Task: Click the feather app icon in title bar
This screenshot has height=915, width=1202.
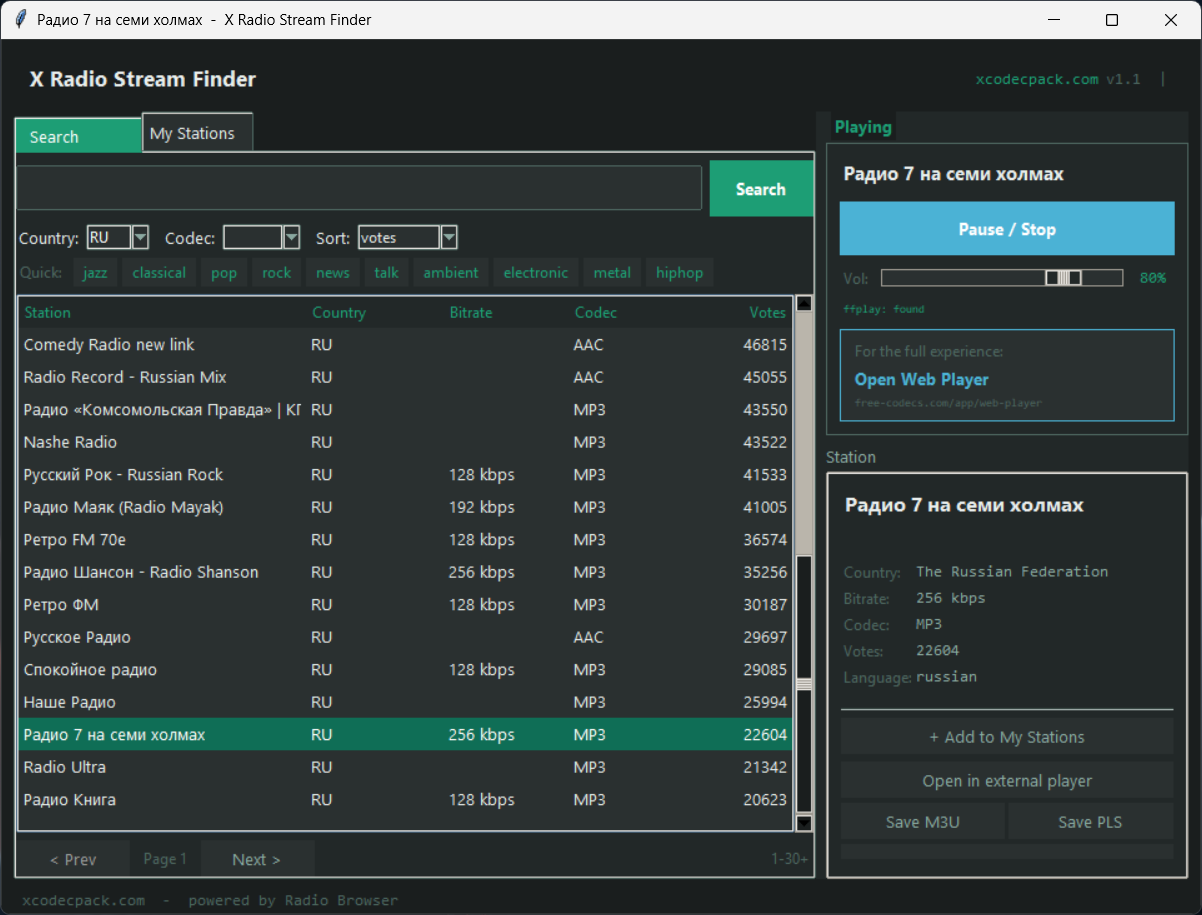Action: (x=20, y=20)
